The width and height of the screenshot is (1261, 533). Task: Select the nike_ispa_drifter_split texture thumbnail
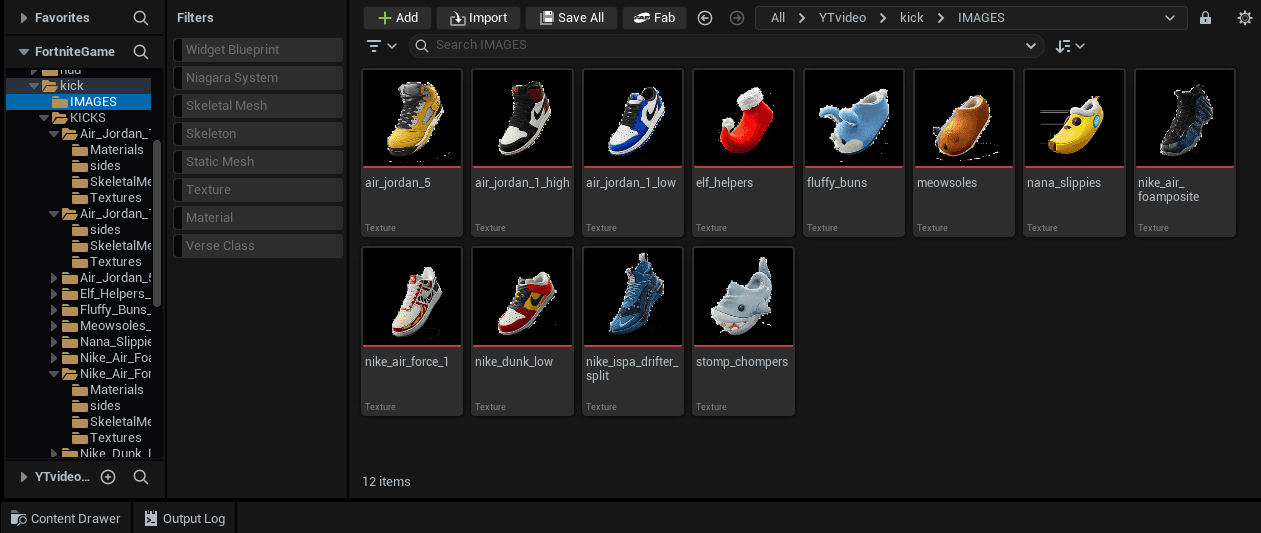pos(633,297)
